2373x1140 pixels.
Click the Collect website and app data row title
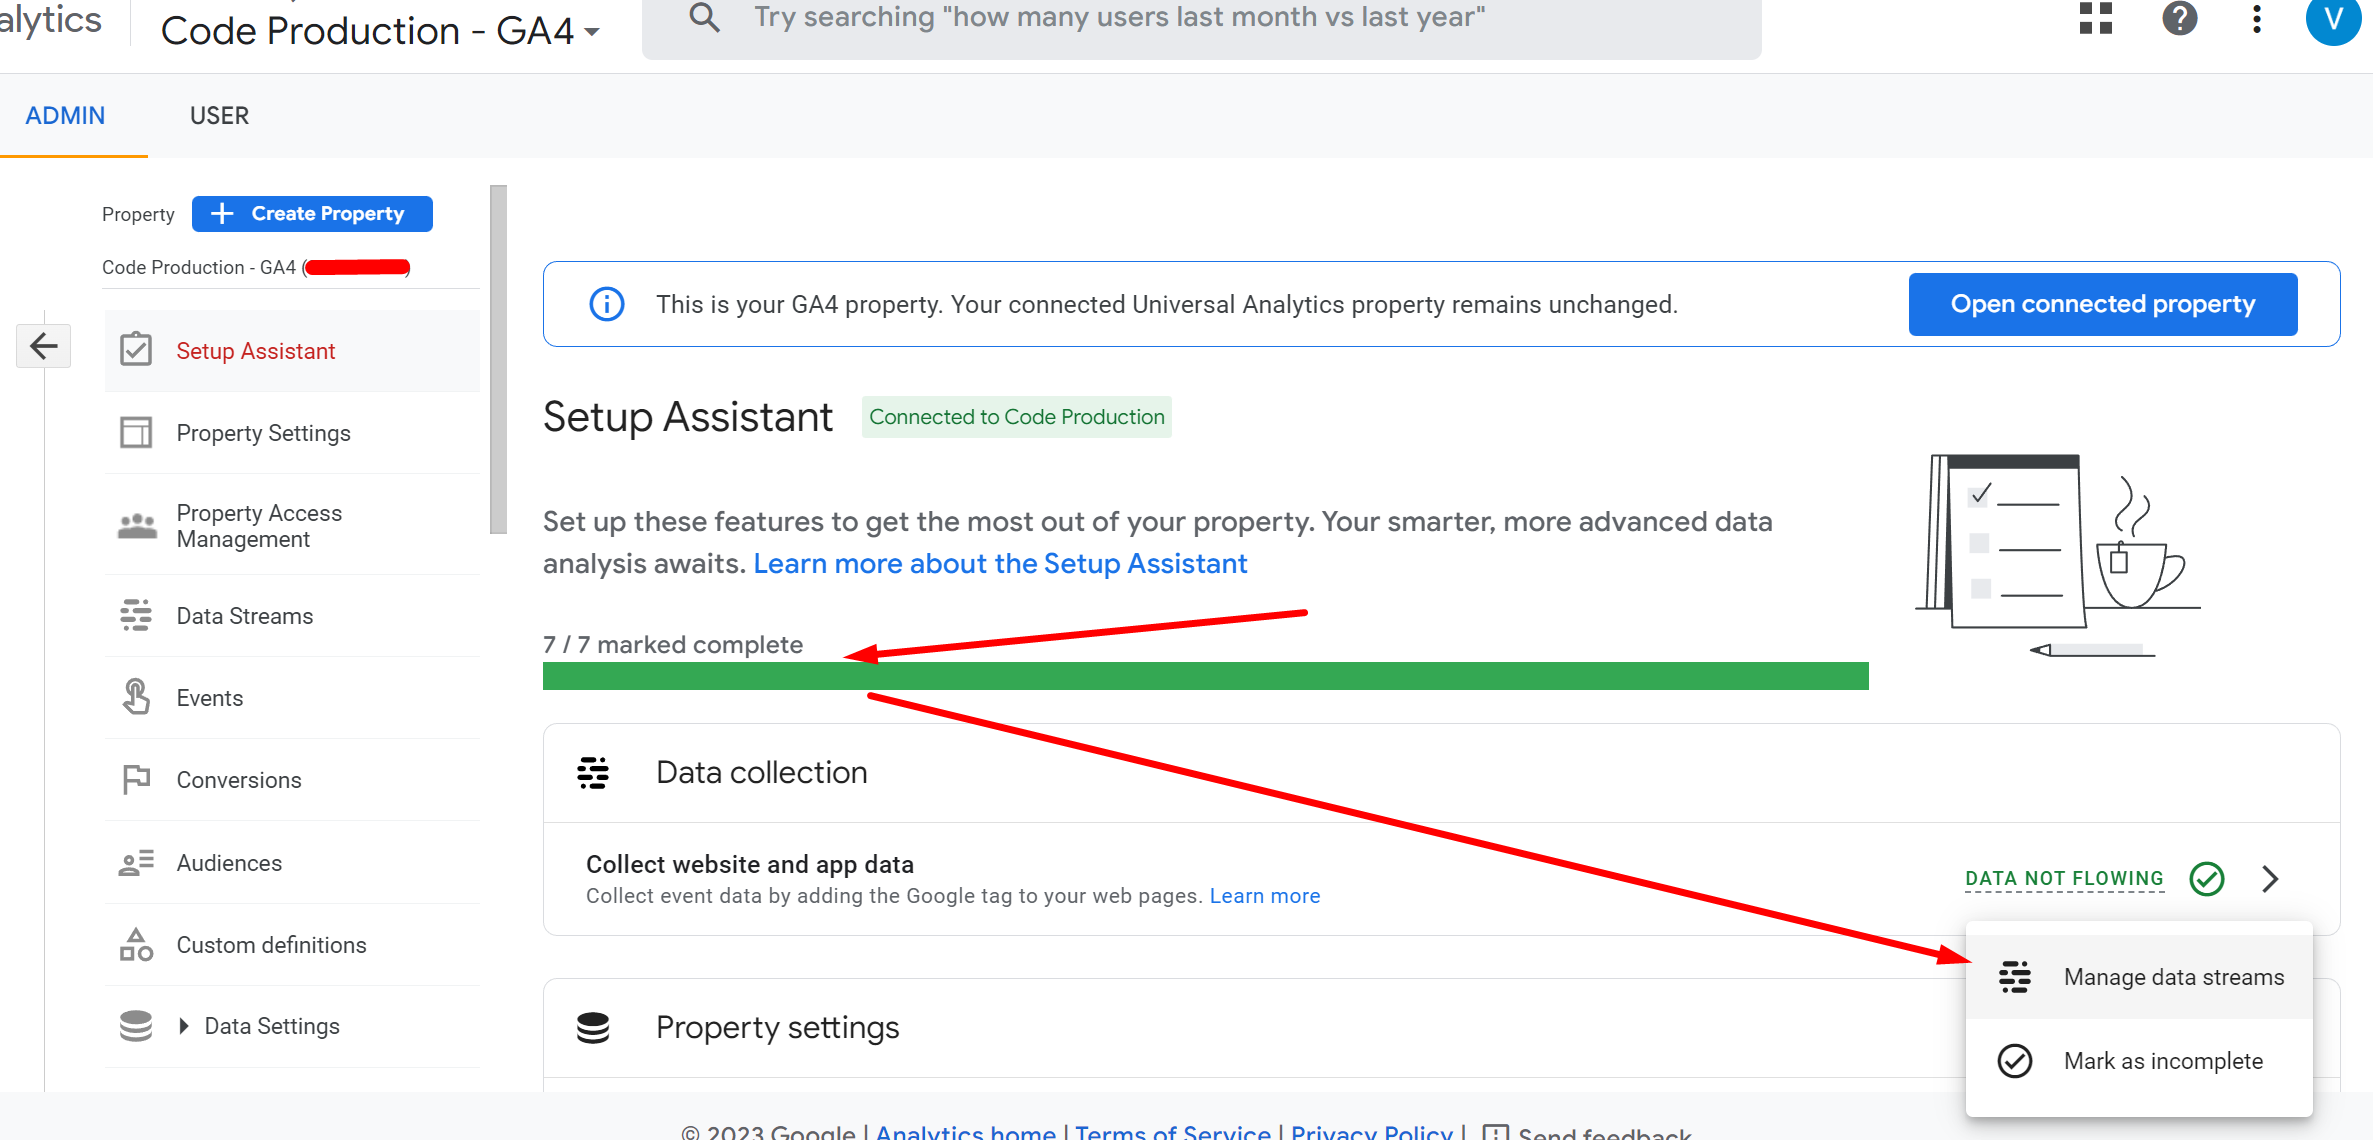(x=750, y=864)
